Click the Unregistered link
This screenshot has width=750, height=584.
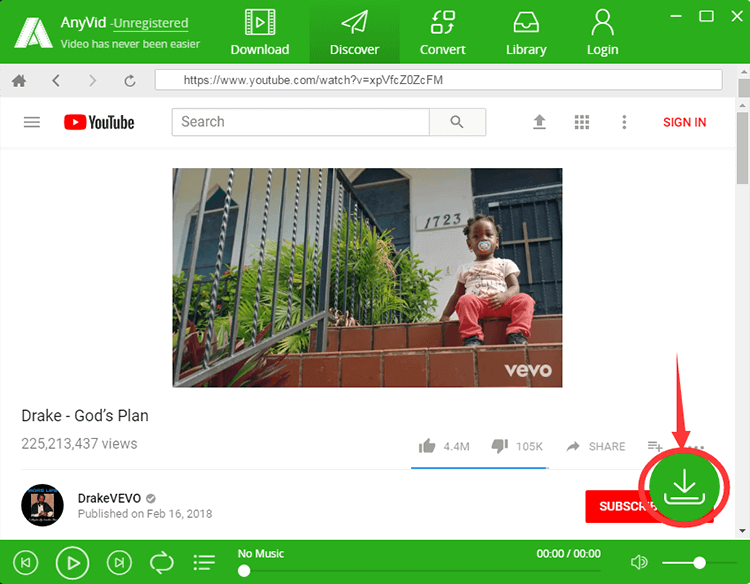click(151, 23)
